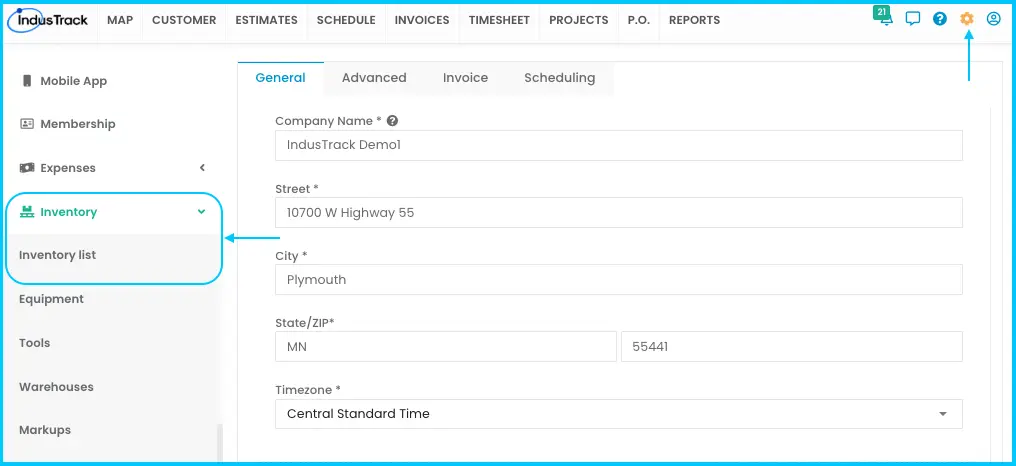Image resolution: width=1016 pixels, height=466 pixels.
Task: Open ESTIMATES in top navigation
Action: 266,20
